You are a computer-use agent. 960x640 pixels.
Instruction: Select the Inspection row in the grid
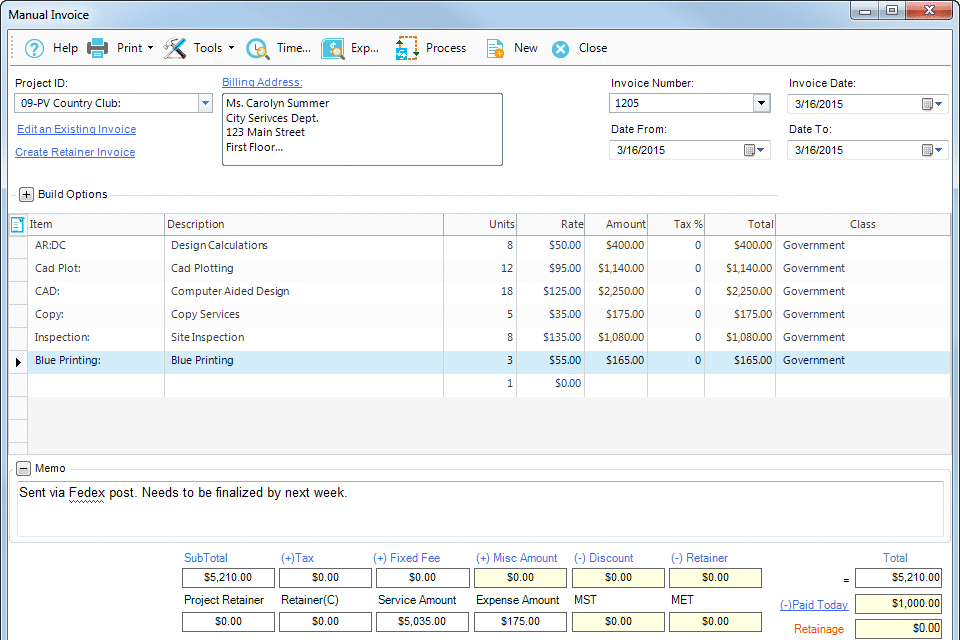coord(63,338)
